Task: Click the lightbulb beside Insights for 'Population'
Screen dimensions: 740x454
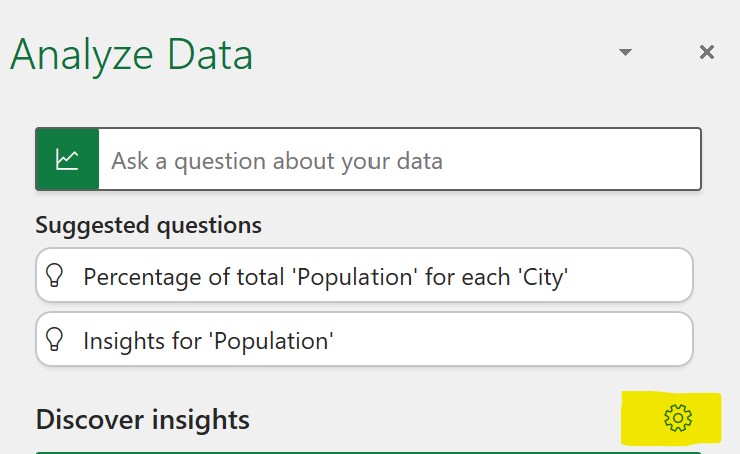Action: coord(54,340)
